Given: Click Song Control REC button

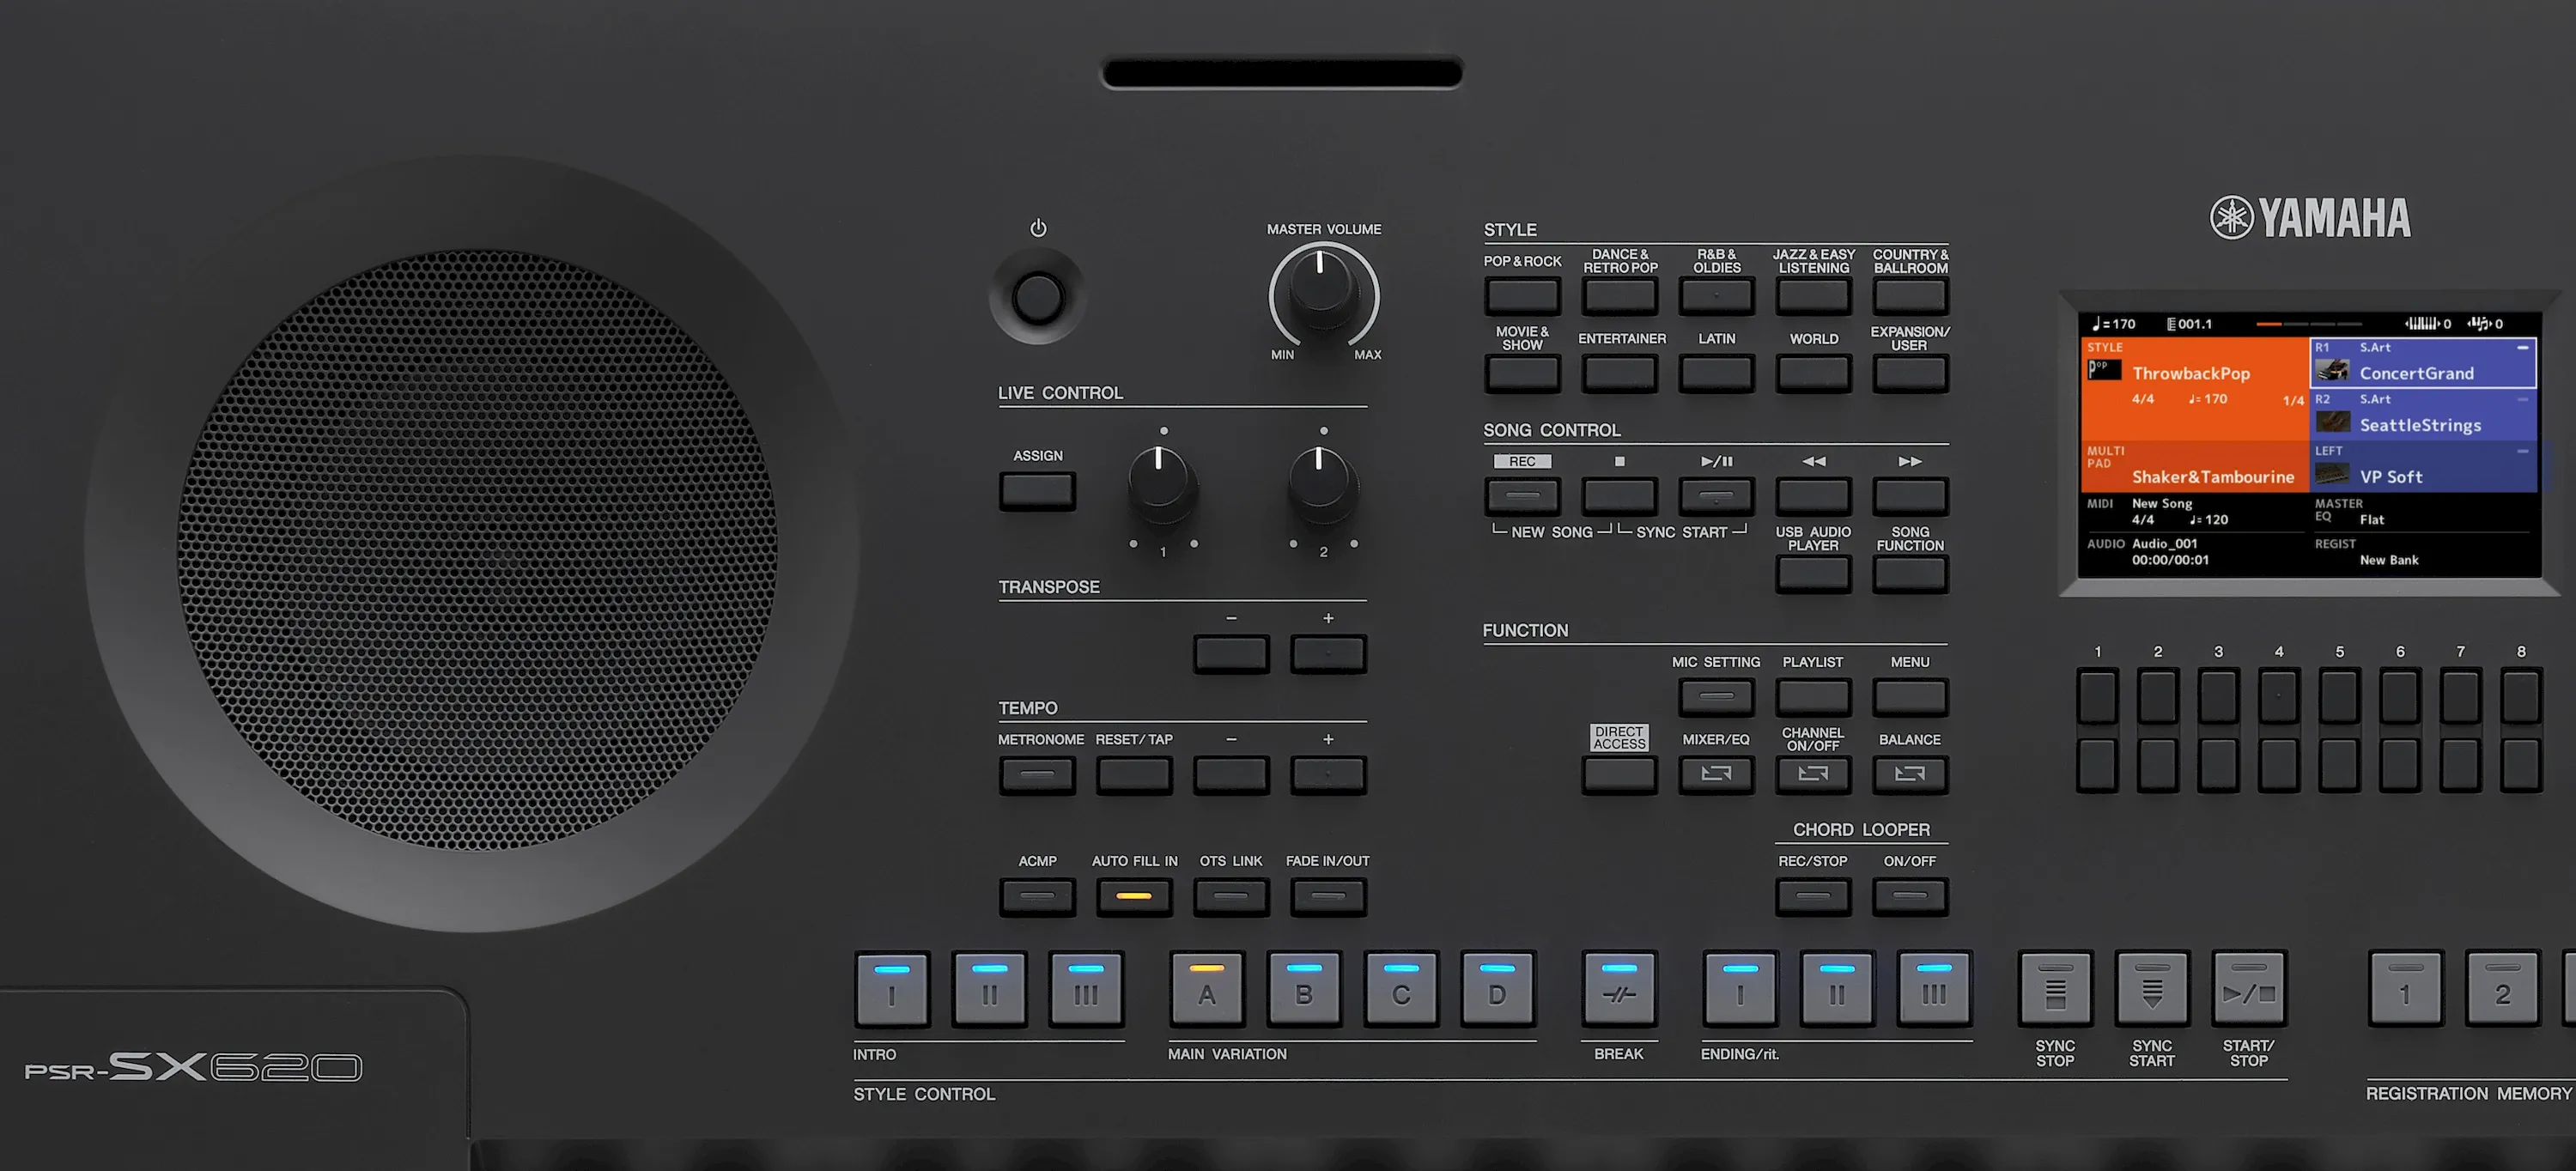Looking at the screenshot, I should point(1522,496).
